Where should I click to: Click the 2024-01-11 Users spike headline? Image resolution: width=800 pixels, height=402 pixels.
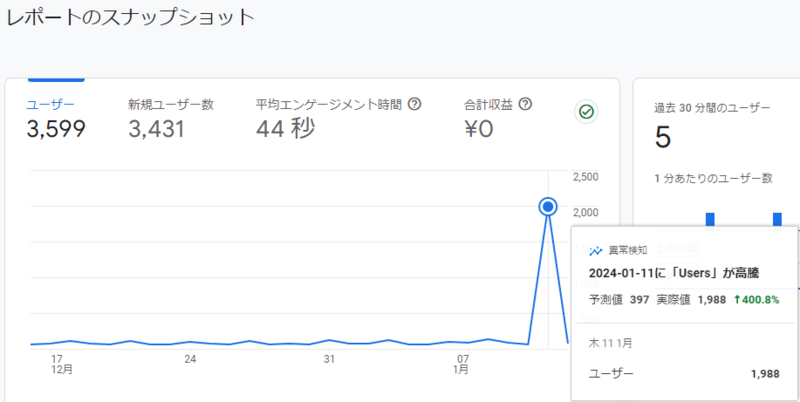(x=674, y=273)
